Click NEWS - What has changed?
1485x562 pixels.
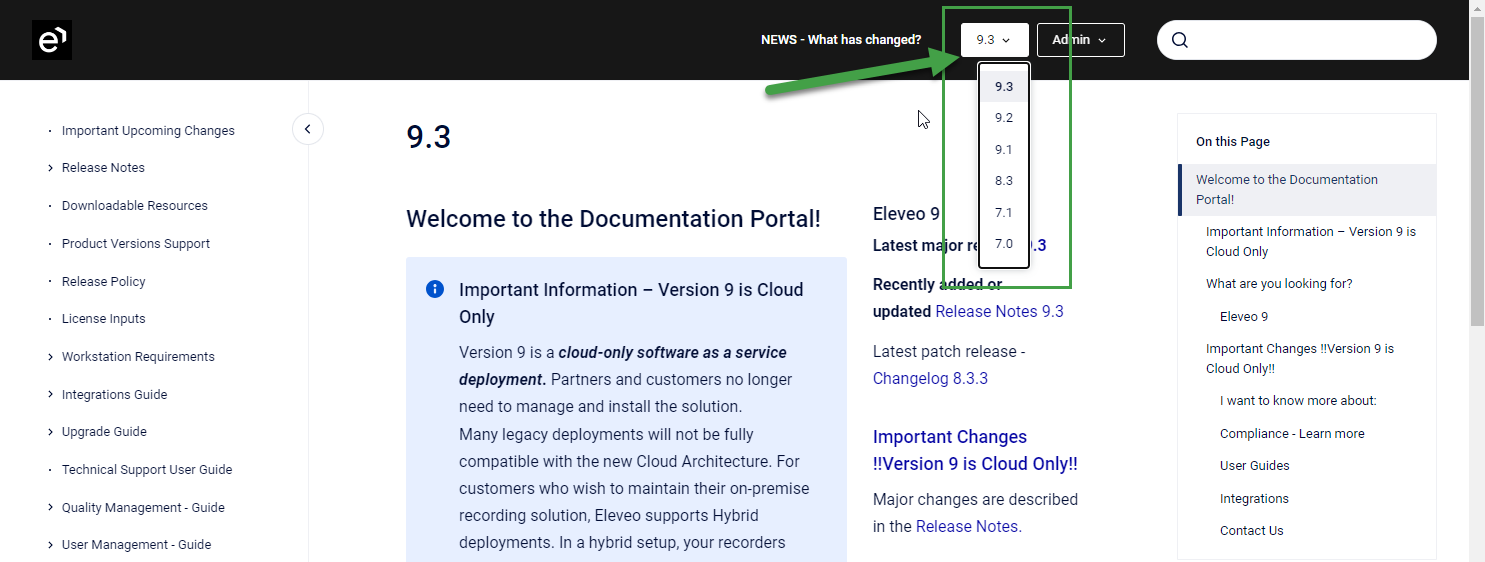pyautogui.click(x=841, y=40)
